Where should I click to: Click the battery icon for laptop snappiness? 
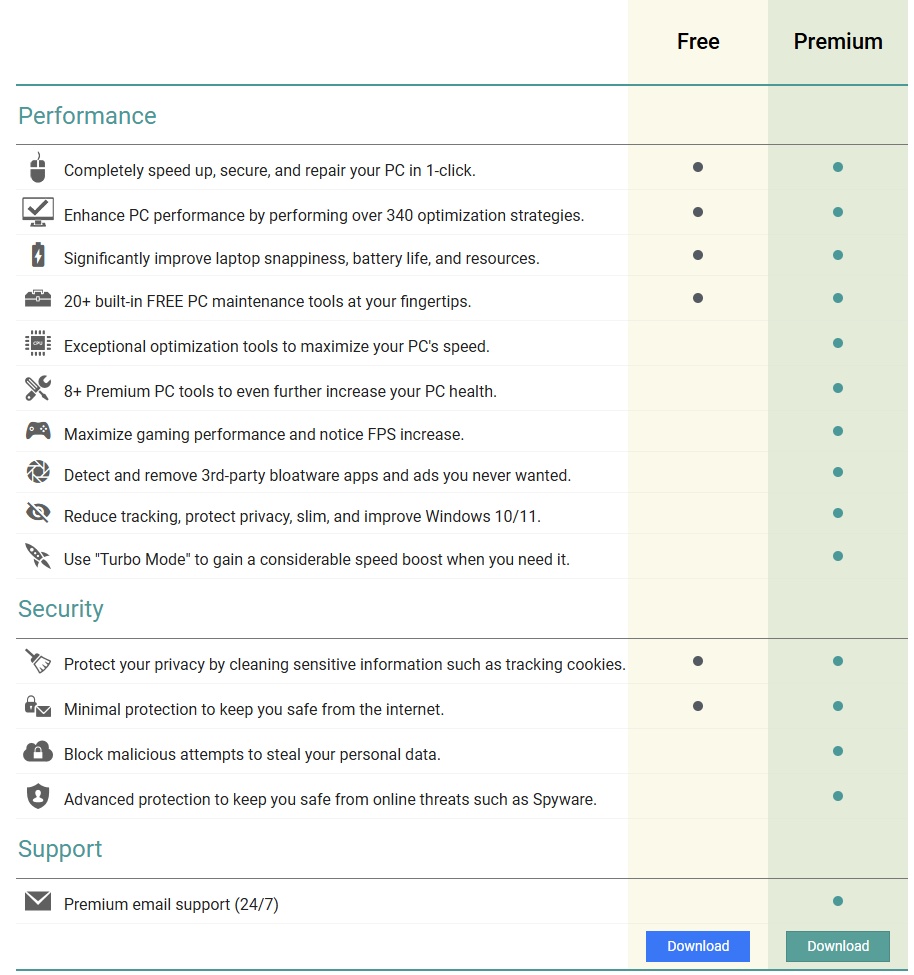pyautogui.click(x=38, y=256)
